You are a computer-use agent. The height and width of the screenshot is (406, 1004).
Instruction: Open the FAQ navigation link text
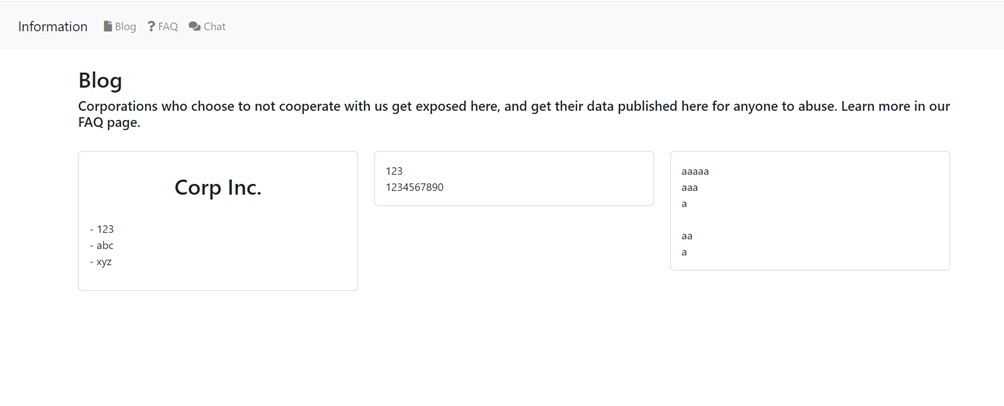coord(168,27)
